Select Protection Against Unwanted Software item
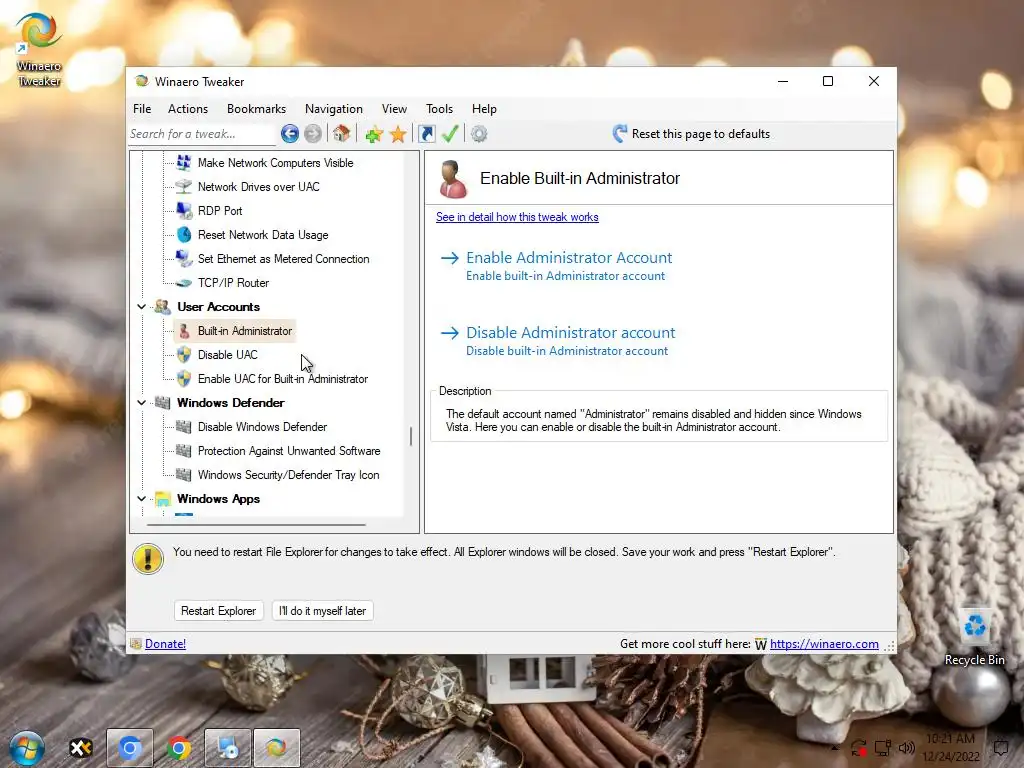Viewport: 1024px width, 768px height. [289, 451]
